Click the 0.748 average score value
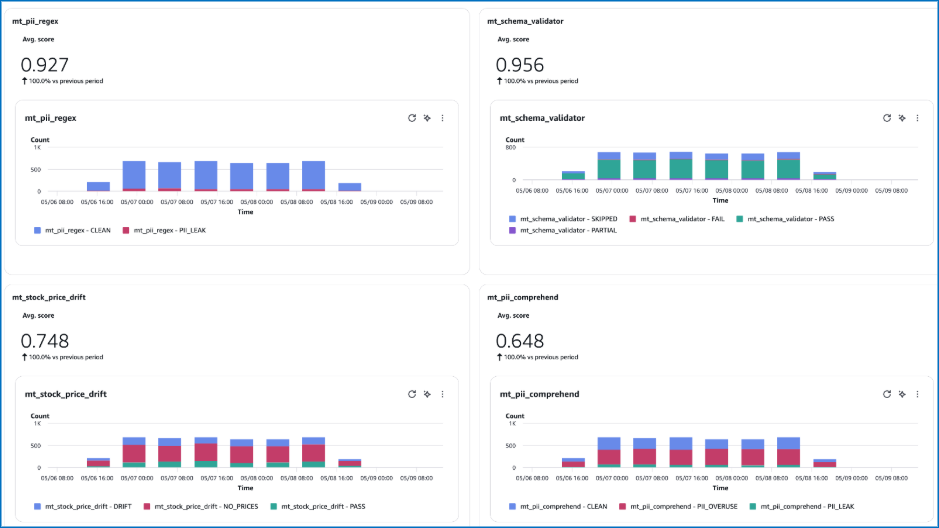Viewport: 939px width, 528px height. [x=45, y=341]
